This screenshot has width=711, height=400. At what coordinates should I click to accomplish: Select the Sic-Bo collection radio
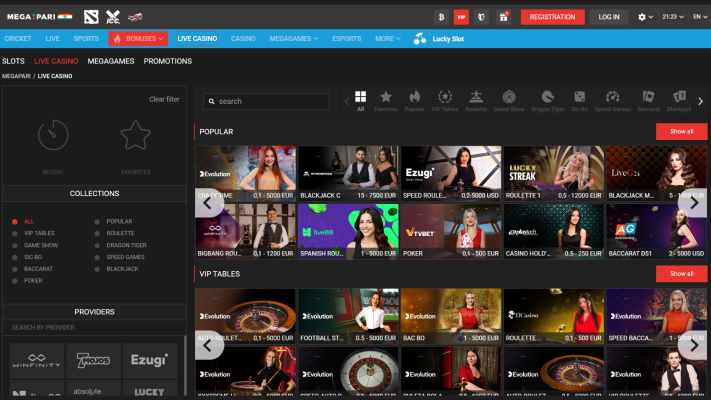[15, 257]
